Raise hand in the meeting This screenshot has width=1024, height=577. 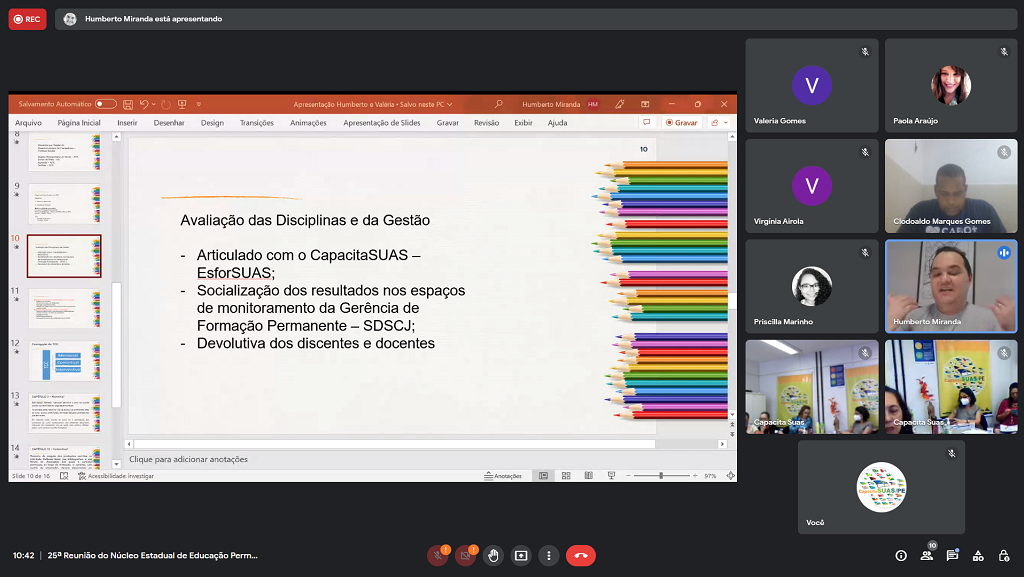tap(493, 555)
